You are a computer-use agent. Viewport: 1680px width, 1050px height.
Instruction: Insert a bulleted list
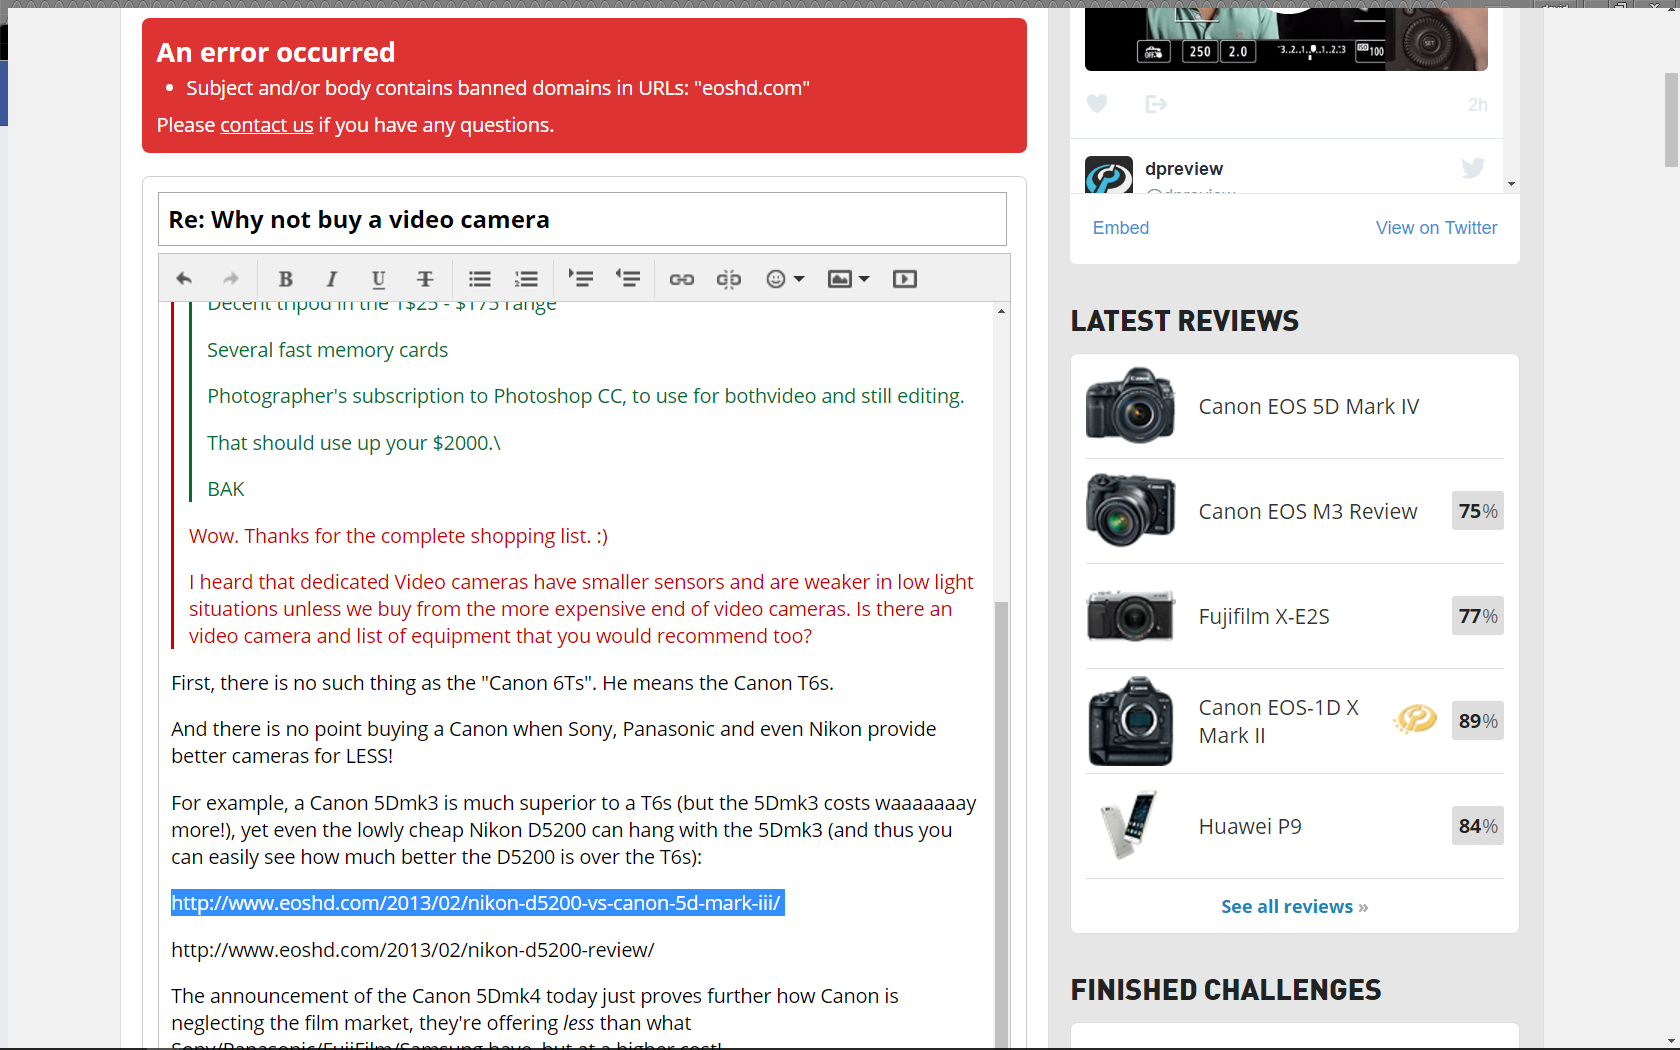pos(480,279)
